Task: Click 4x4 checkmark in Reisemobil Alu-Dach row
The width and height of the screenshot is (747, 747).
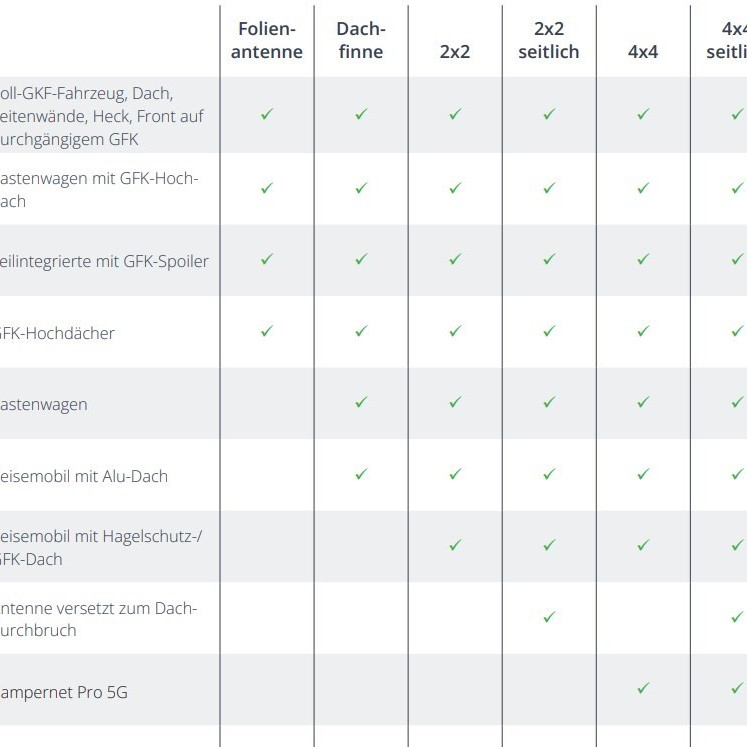Action: (643, 474)
